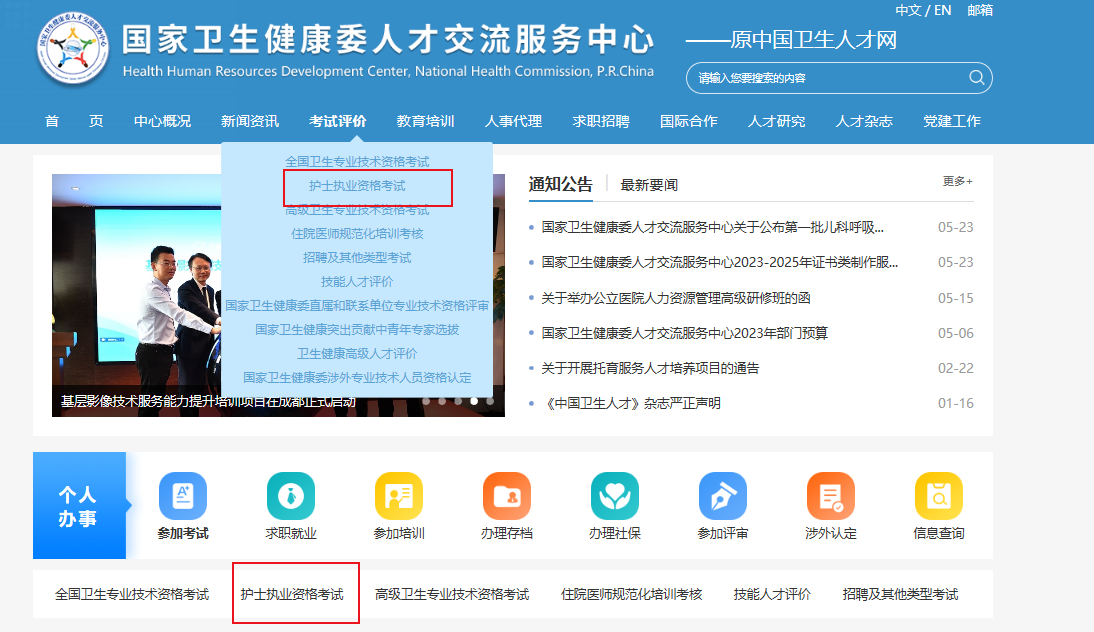Expand 更多+ in the notices panel
Image resolution: width=1094 pixels, height=632 pixels.
(957, 182)
